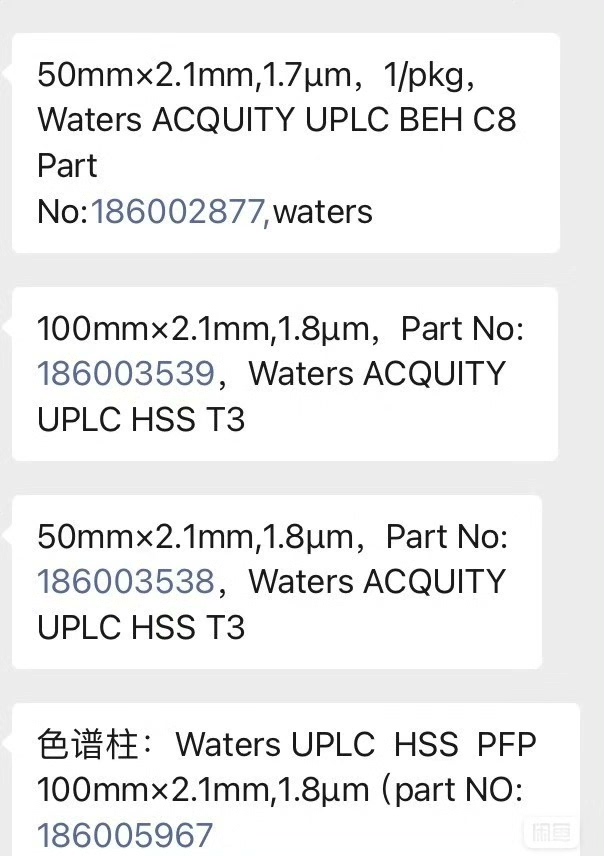Click the word "waters" after 186002877

322,212
